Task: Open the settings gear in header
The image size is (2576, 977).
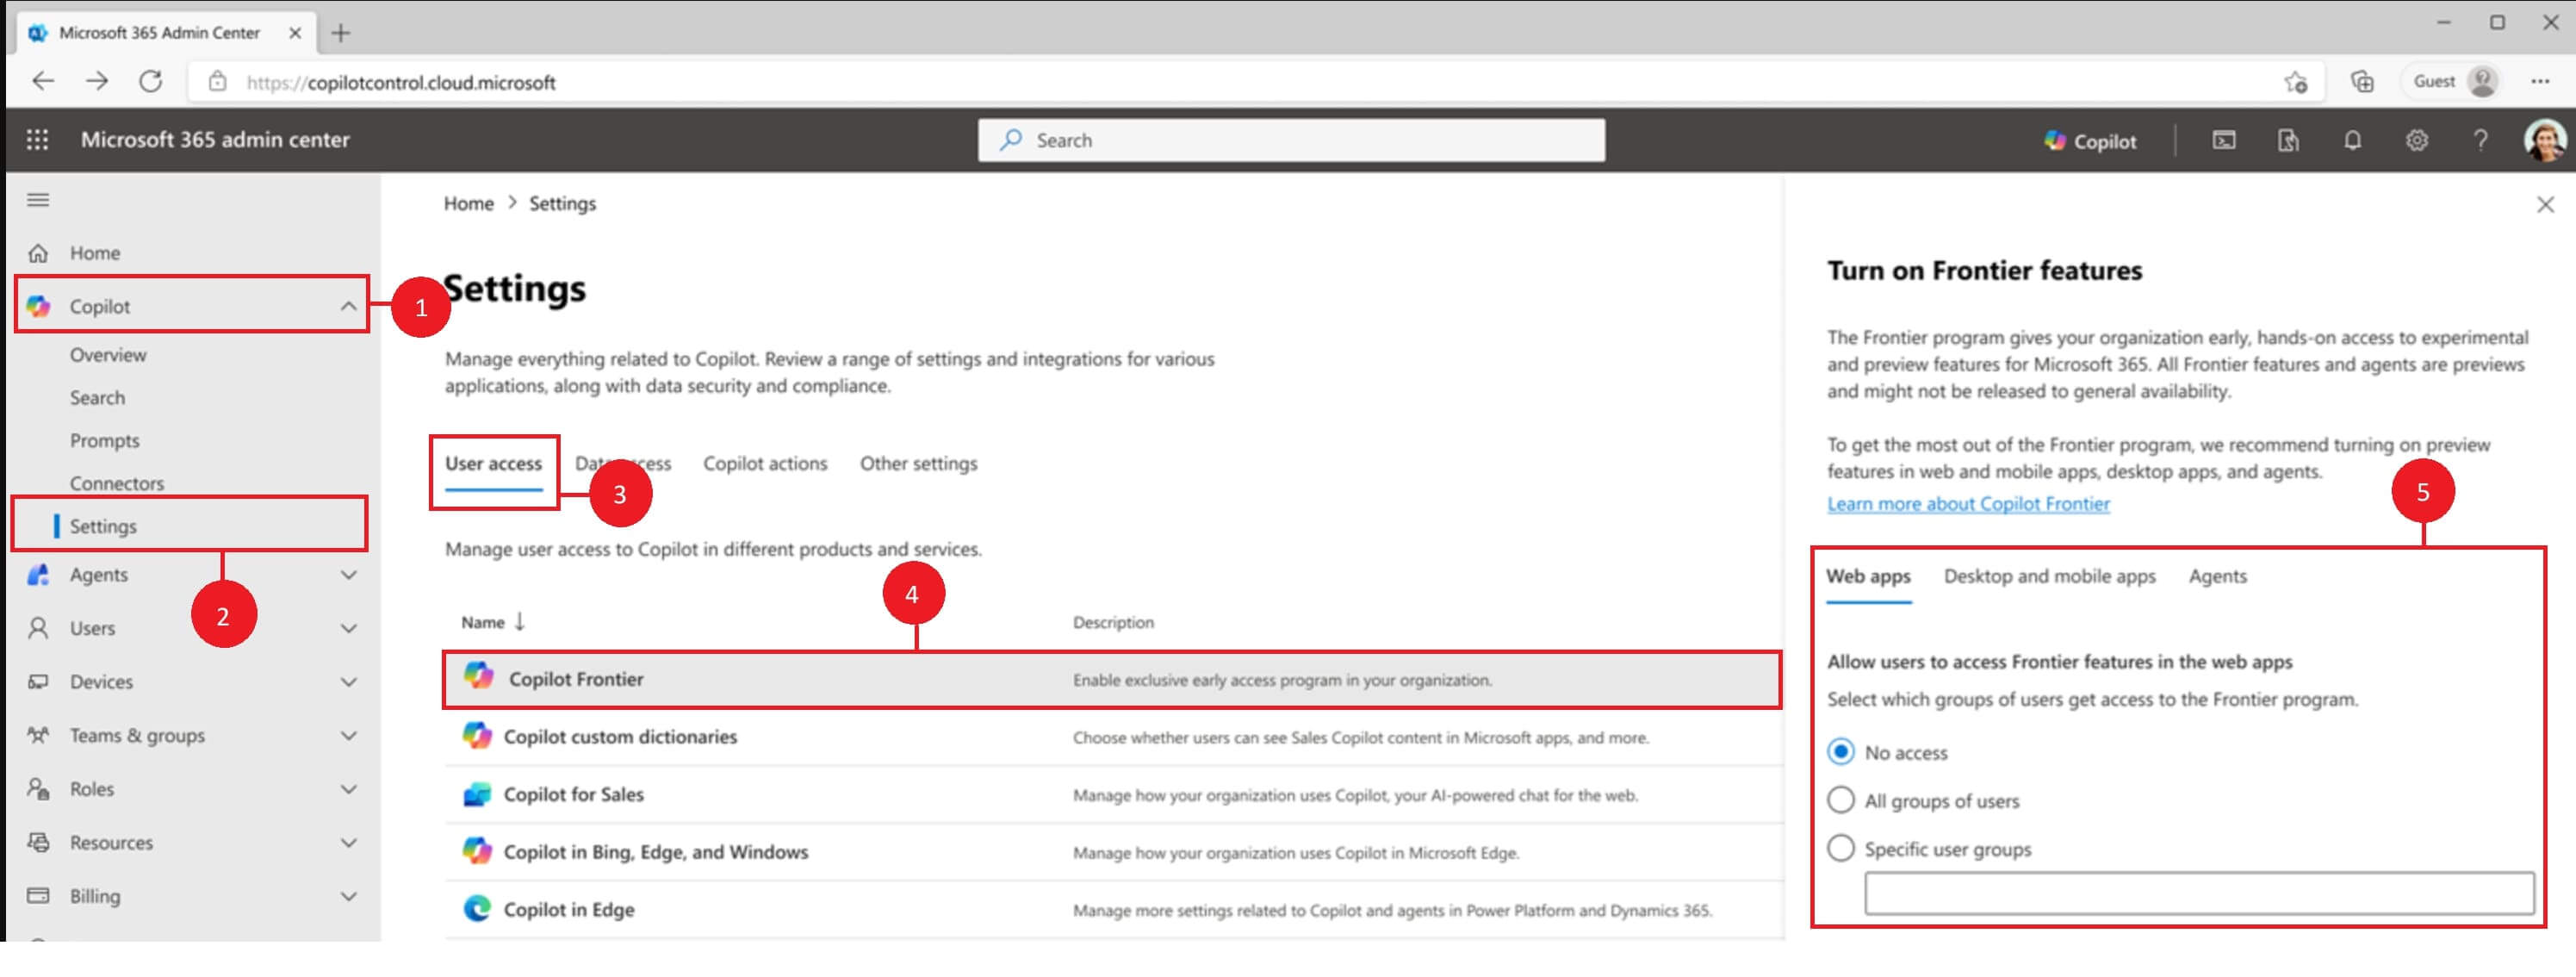Action: tap(2416, 141)
